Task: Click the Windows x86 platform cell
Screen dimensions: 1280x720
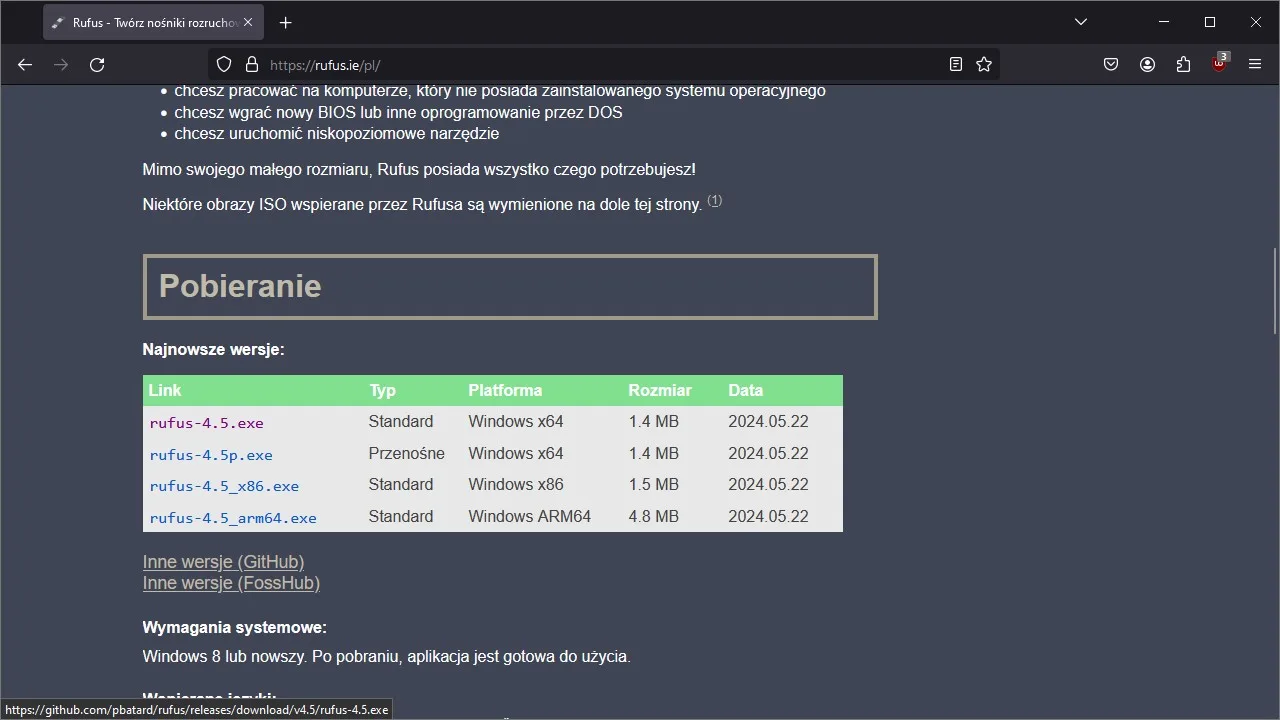Action: [516, 484]
